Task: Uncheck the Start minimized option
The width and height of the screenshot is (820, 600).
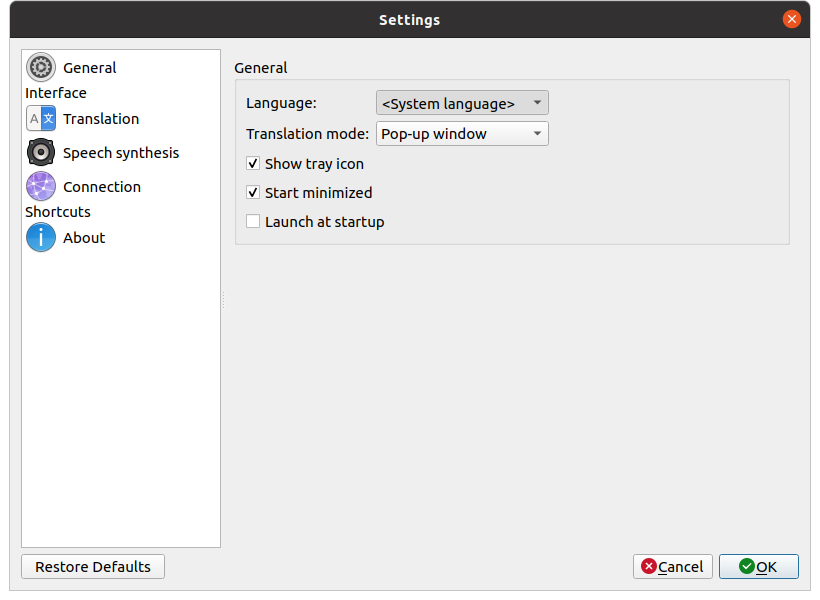Action: click(253, 192)
